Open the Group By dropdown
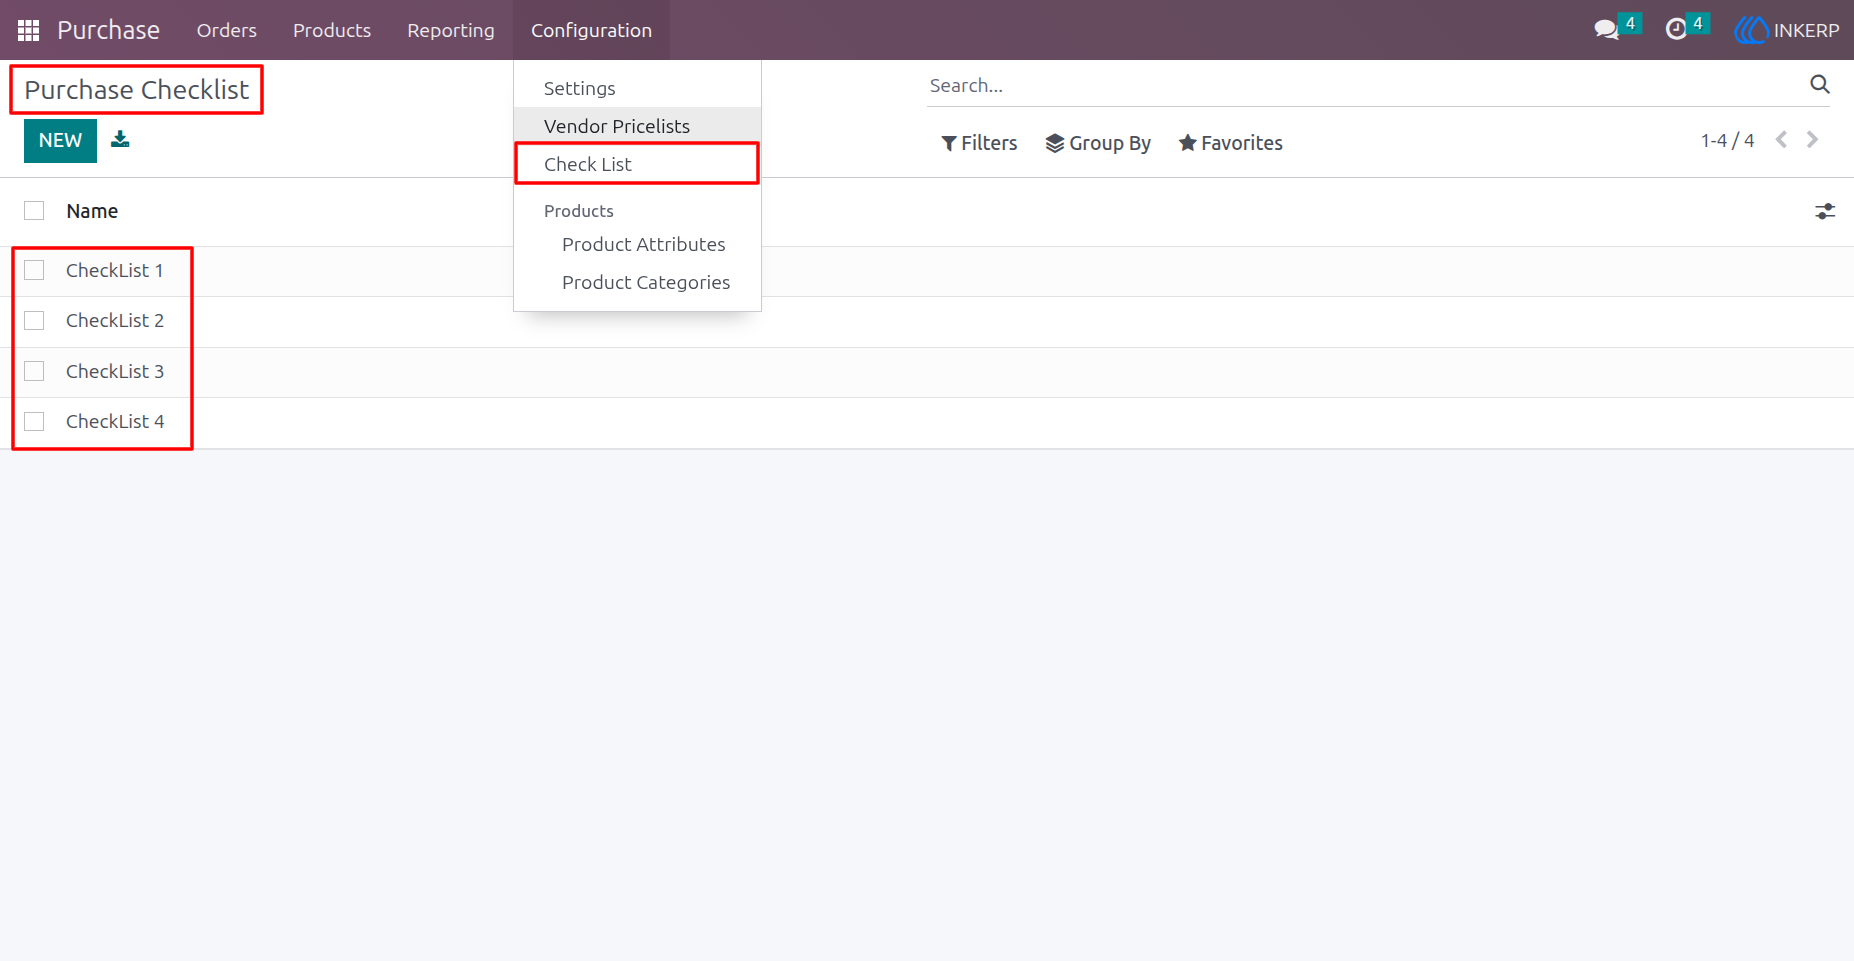Image resolution: width=1854 pixels, height=961 pixels. 1098,143
